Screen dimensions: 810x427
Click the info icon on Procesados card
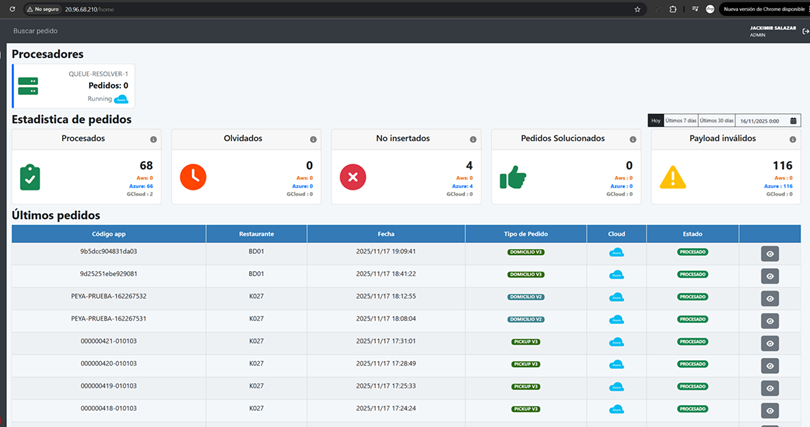153,139
